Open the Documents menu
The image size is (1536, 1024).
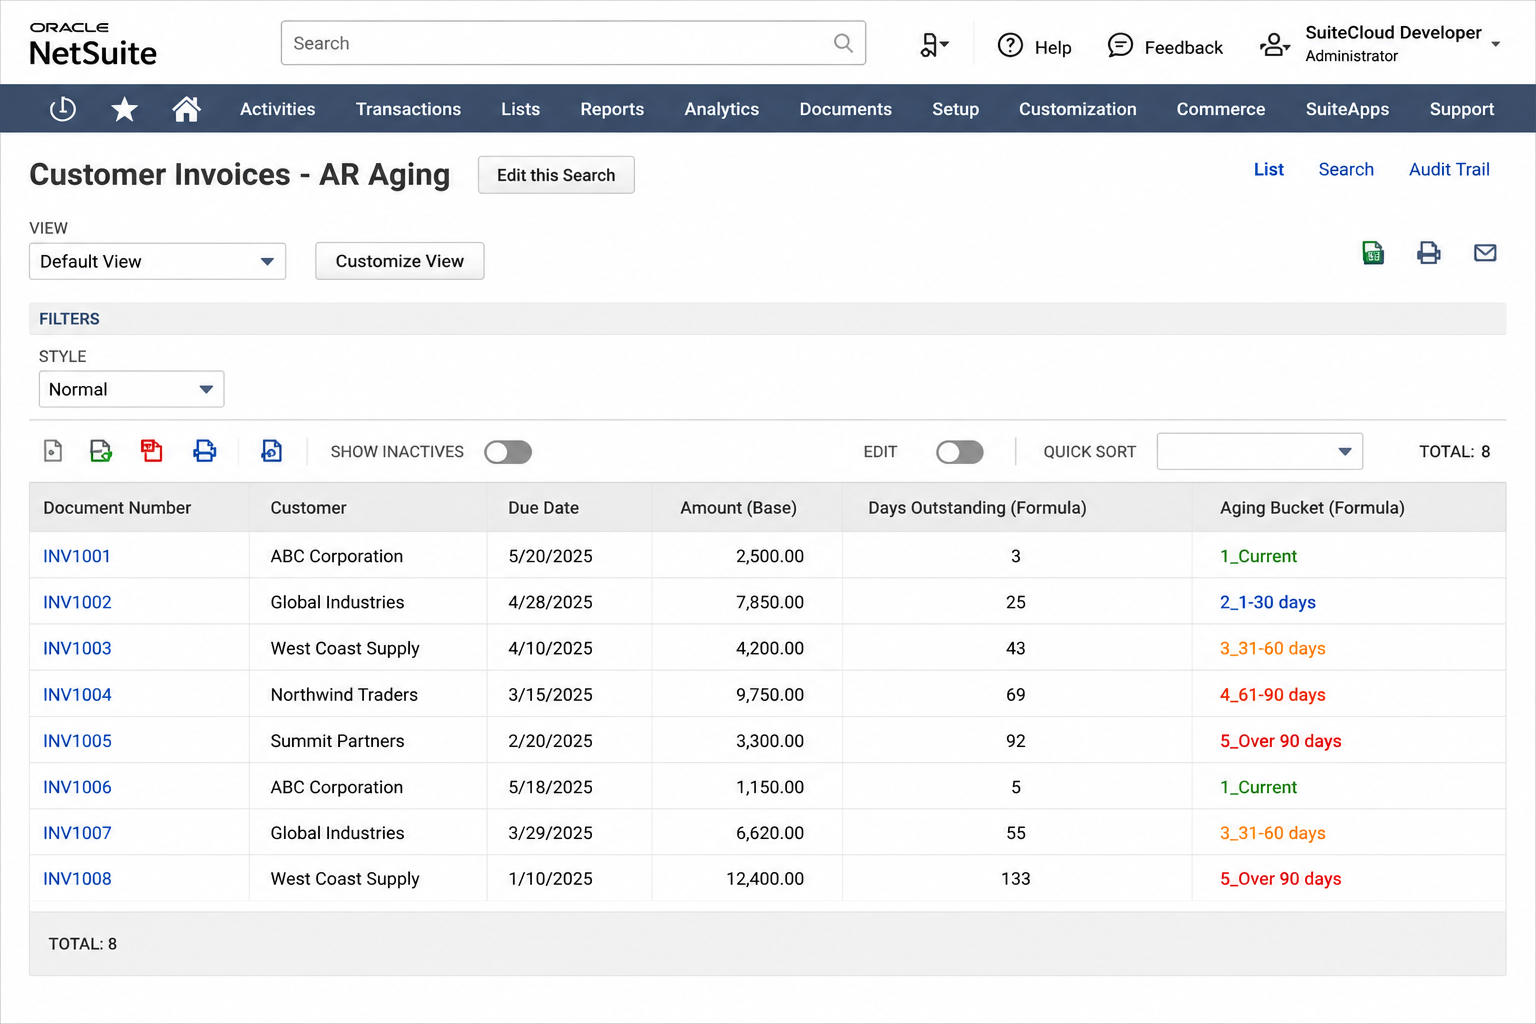(846, 109)
